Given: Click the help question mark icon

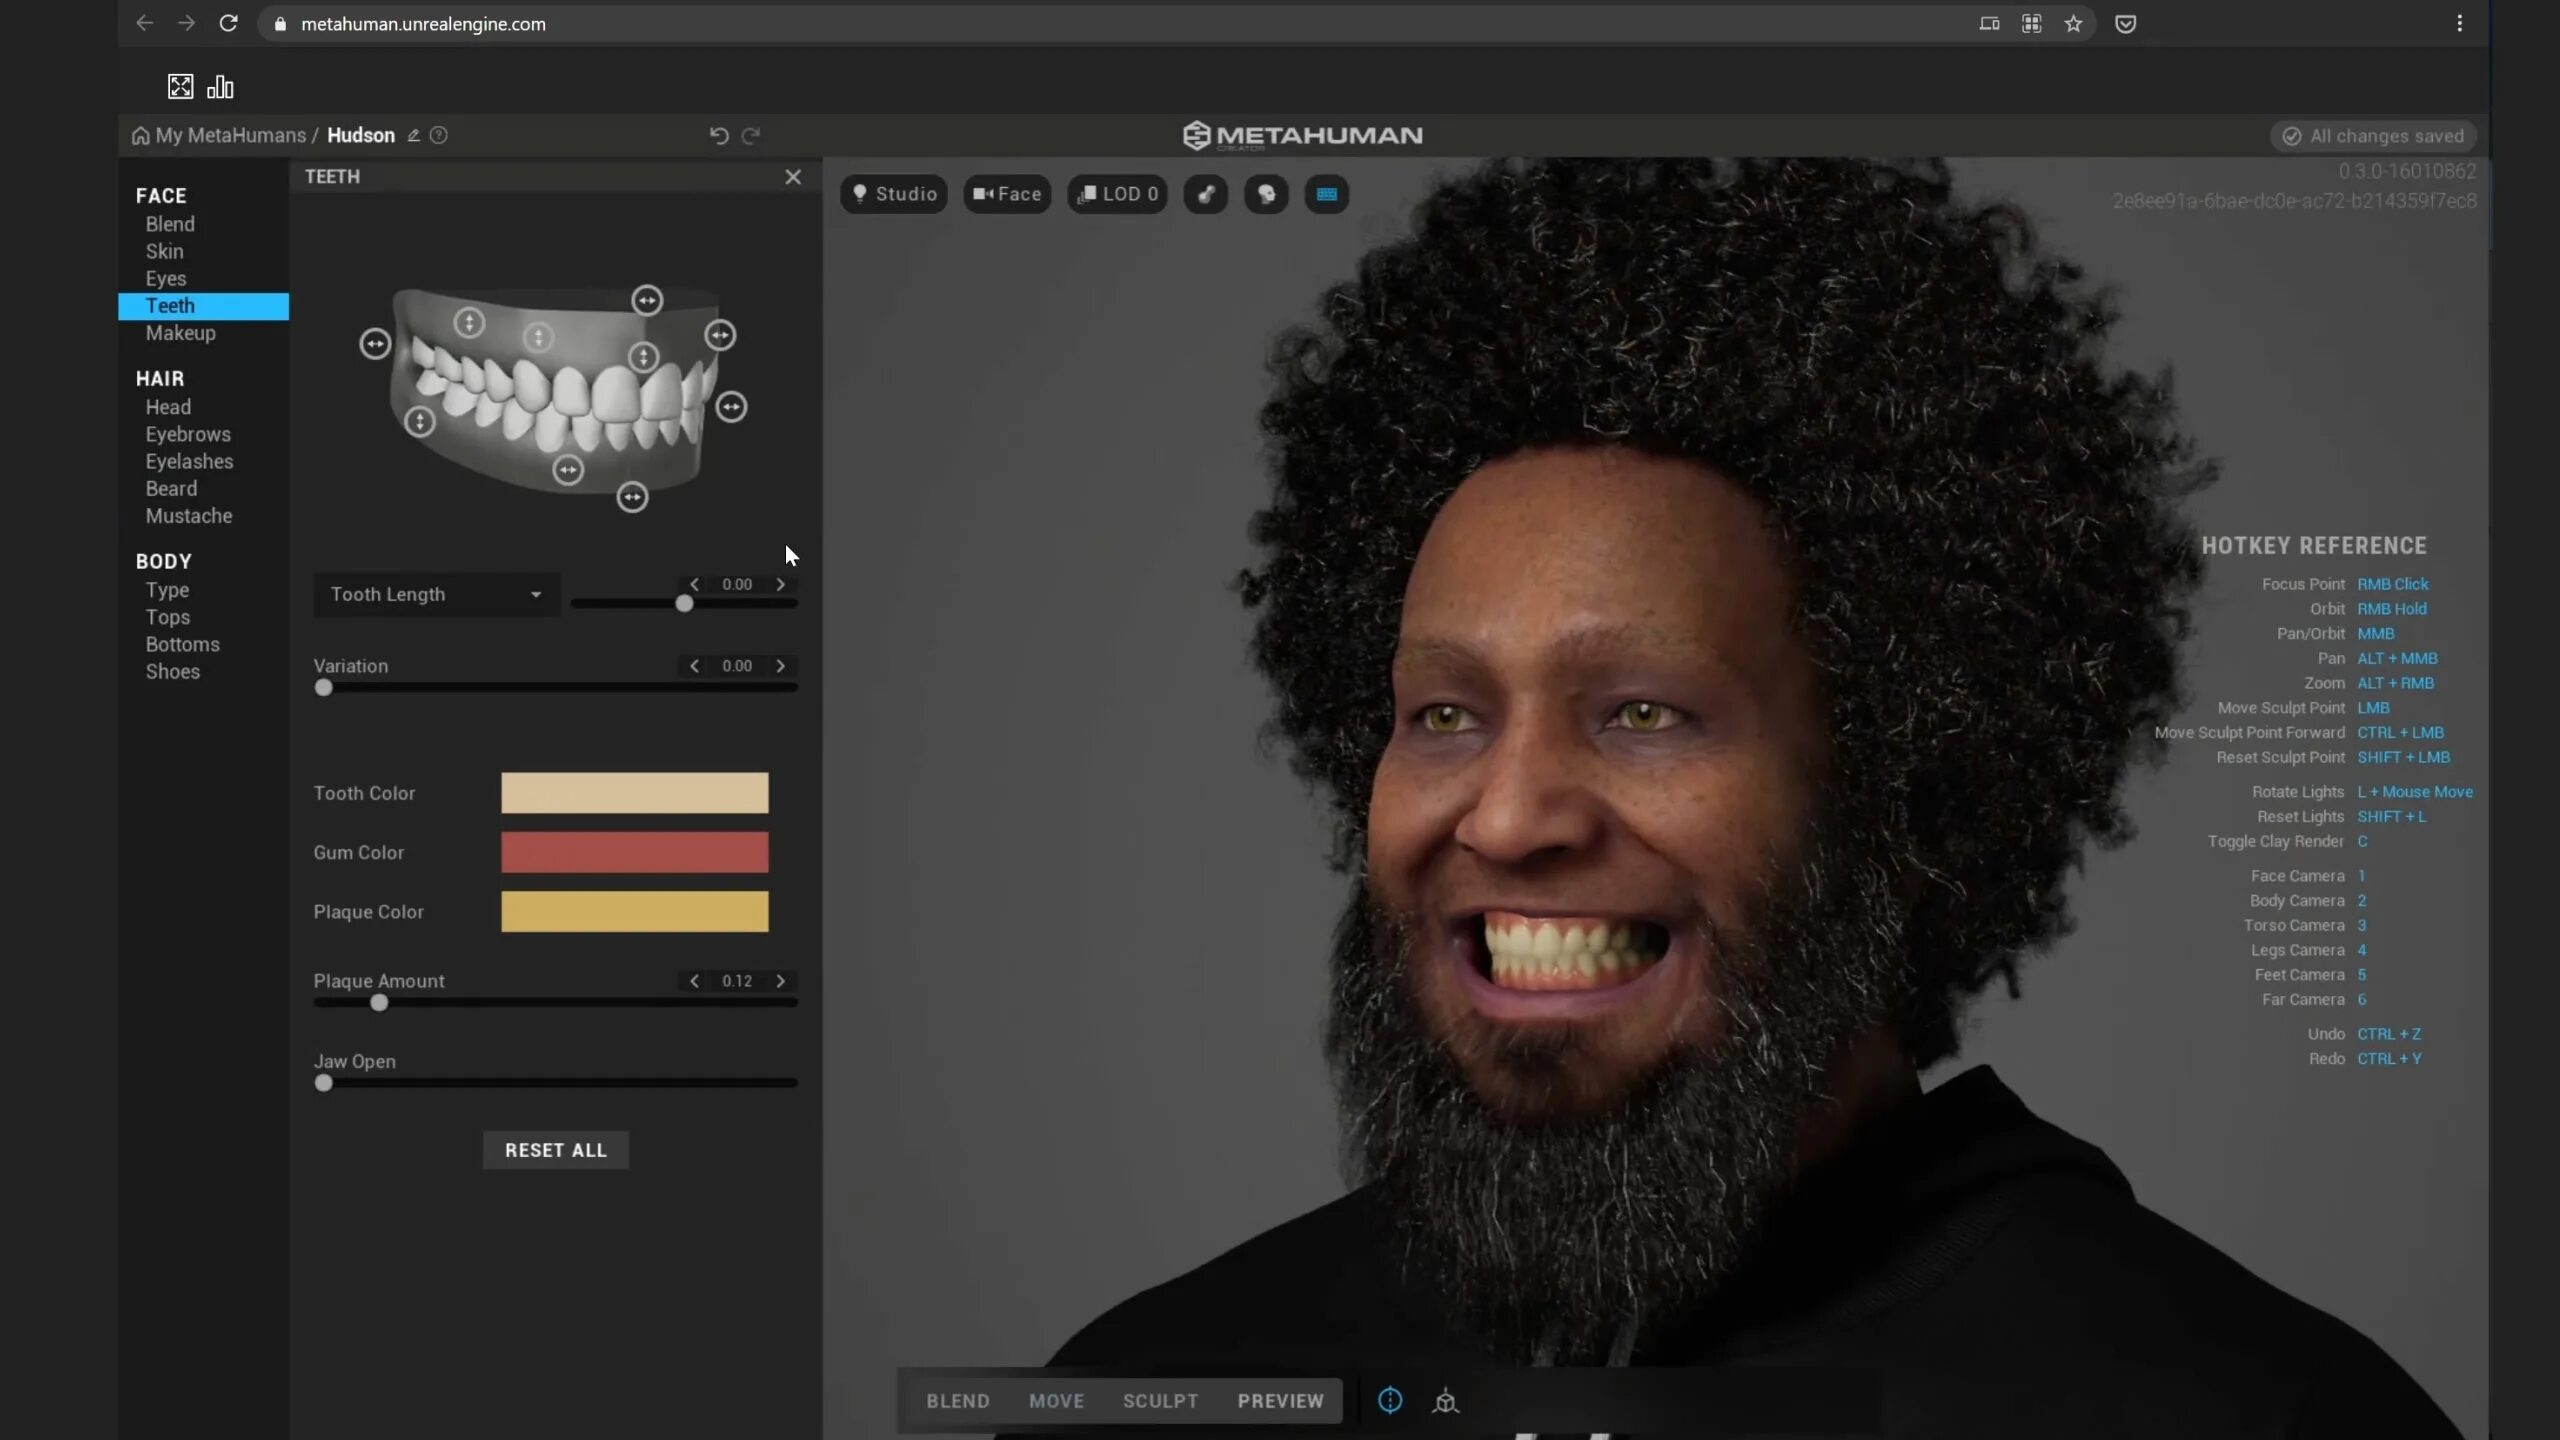Looking at the screenshot, I should [439, 135].
